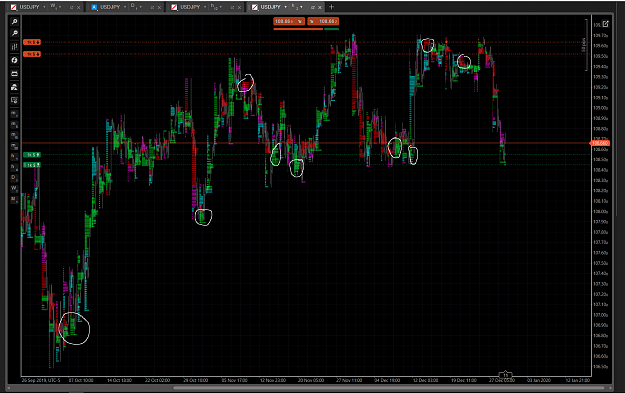Expand symbol dropdown on third USDJPY tab
The width and height of the screenshot is (625, 393).
click(x=205, y=7)
